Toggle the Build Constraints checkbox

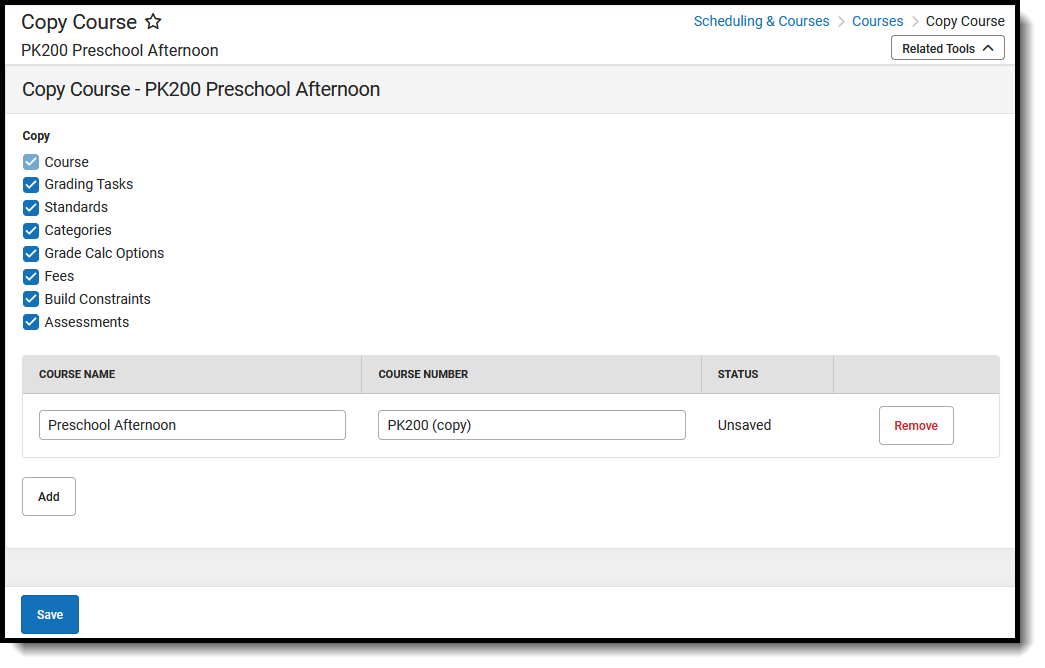[31, 299]
